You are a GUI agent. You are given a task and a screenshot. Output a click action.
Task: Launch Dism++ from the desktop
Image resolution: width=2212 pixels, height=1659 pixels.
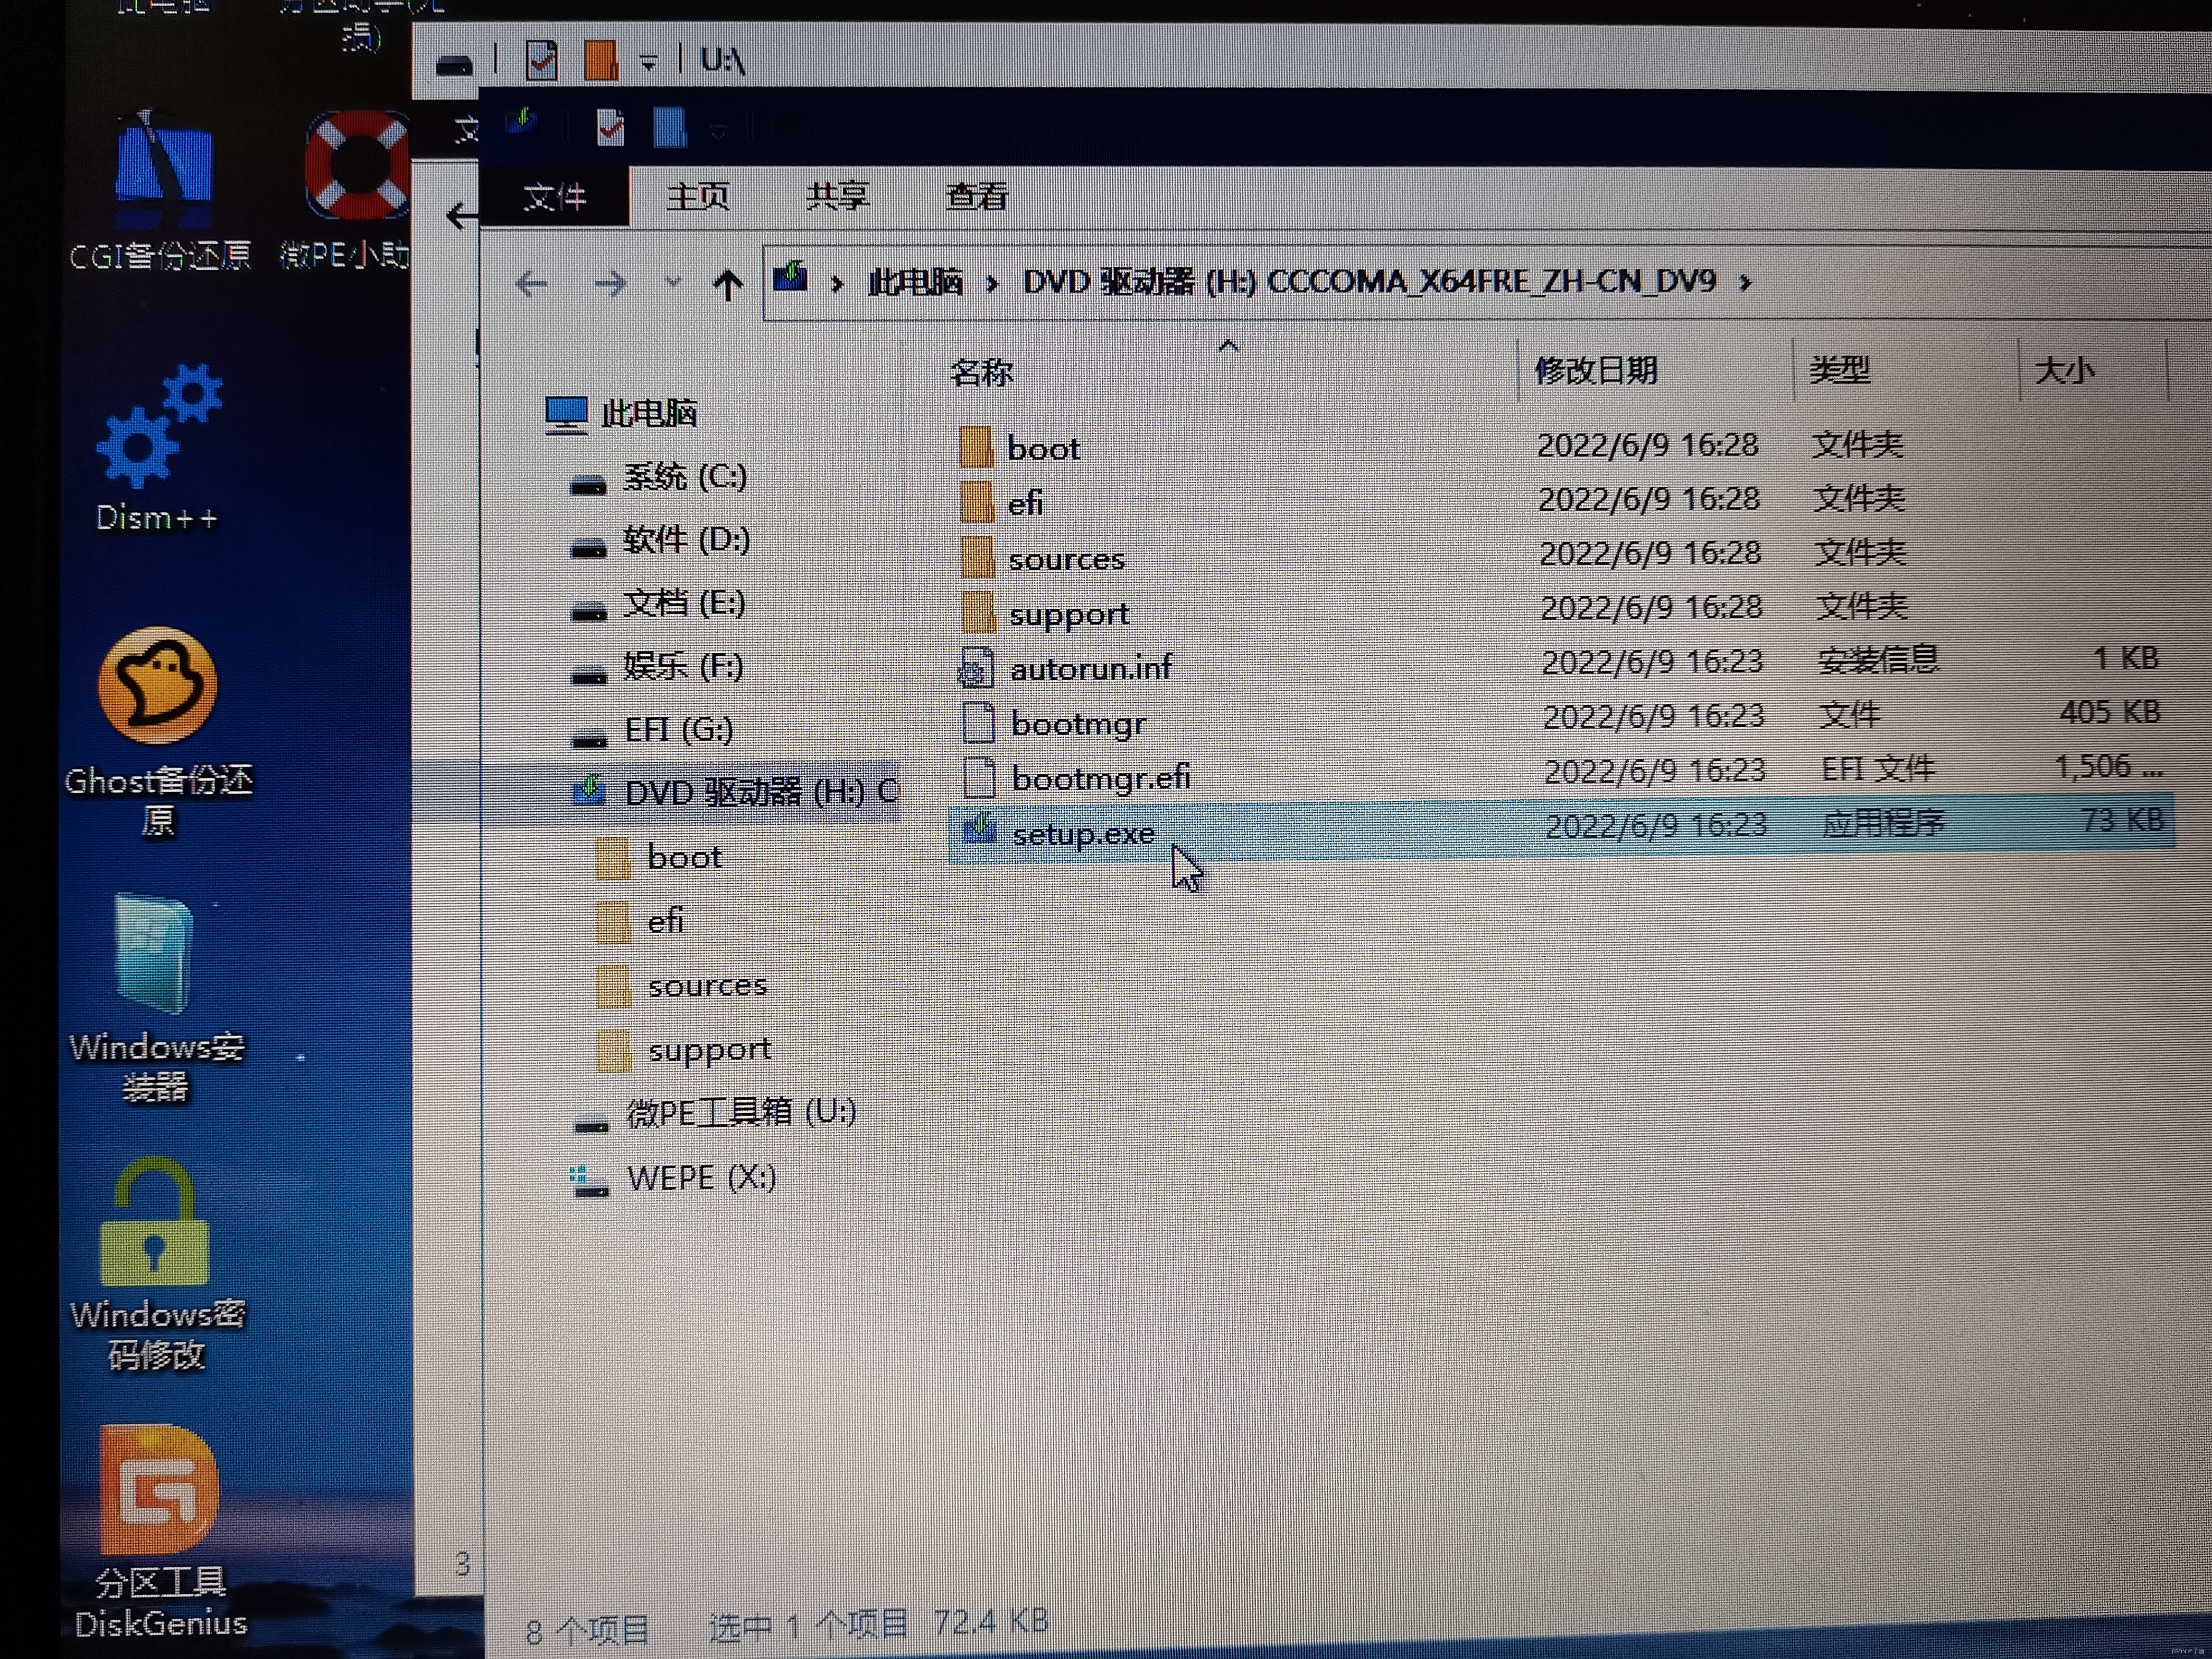tap(157, 448)
